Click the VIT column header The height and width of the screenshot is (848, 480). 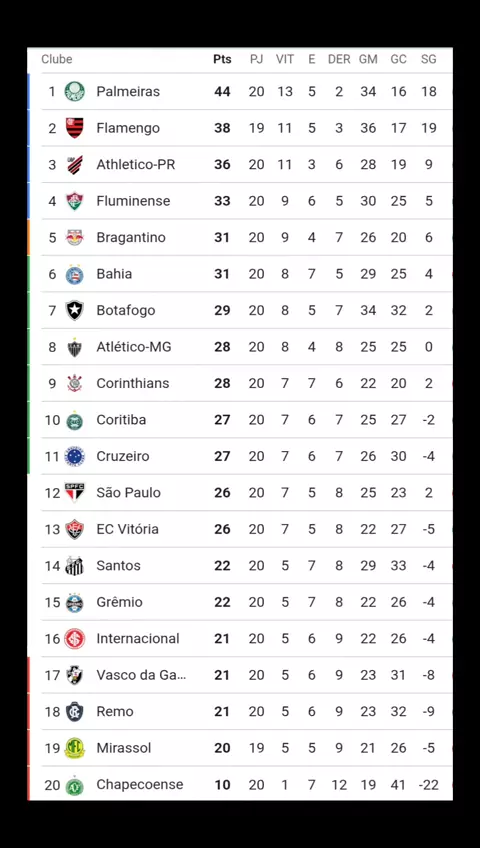285,59
